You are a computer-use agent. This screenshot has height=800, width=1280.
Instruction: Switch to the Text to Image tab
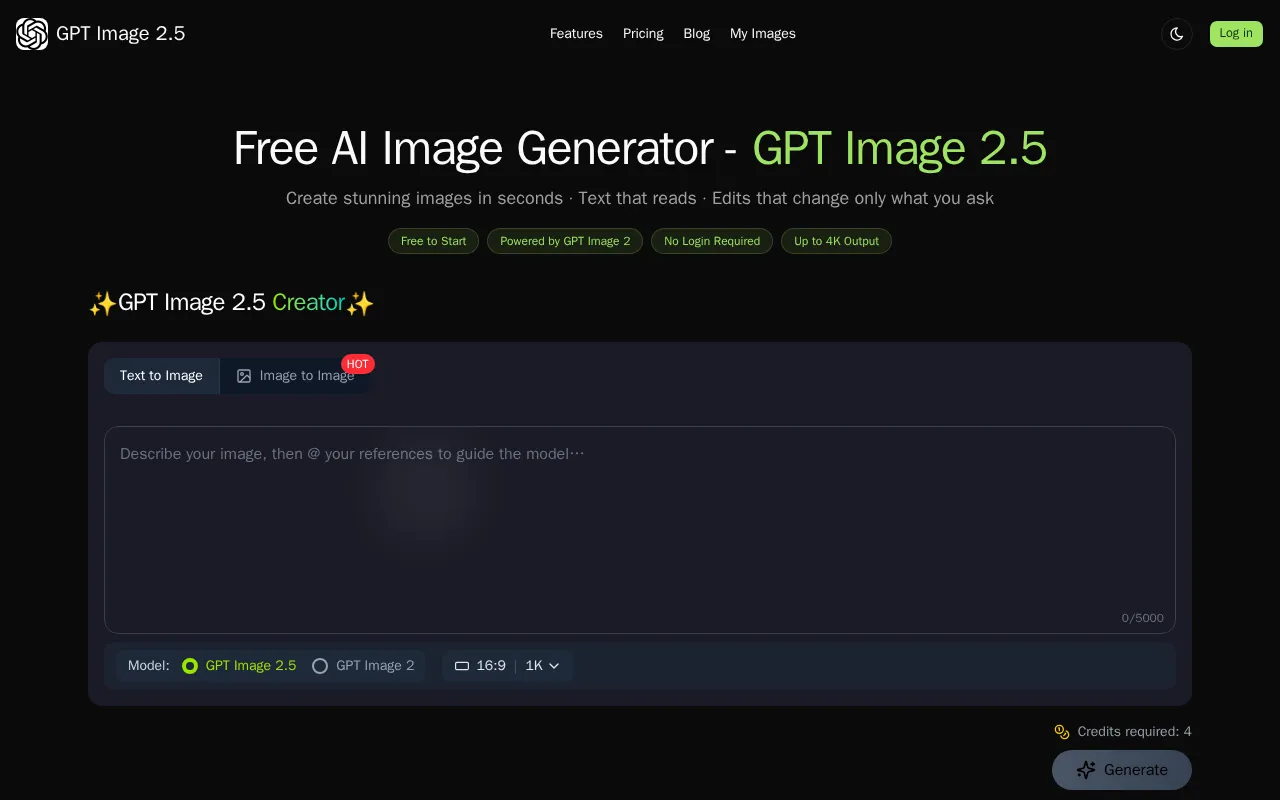161,376
